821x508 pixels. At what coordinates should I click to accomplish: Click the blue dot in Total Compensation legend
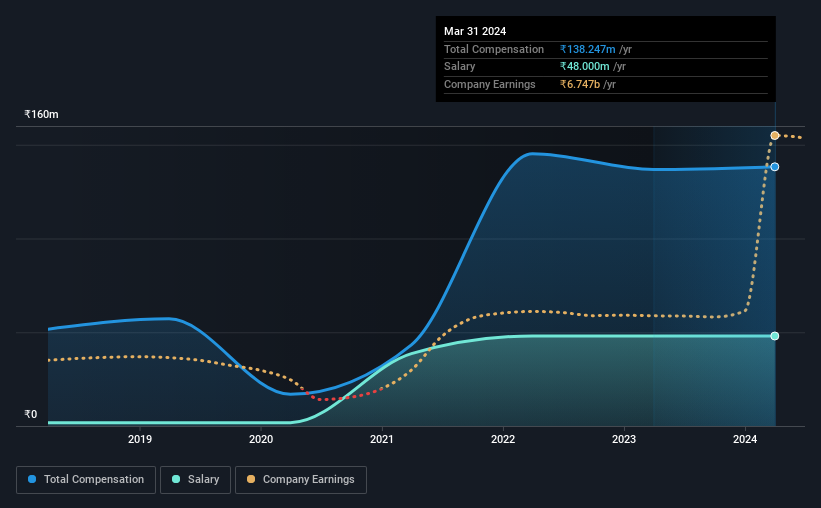click(x=32, y=479)
